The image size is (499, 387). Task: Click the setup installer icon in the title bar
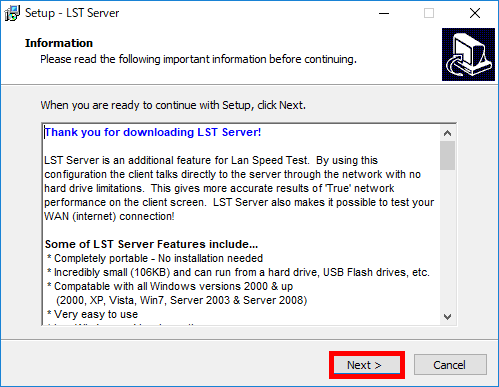[12, 13]
